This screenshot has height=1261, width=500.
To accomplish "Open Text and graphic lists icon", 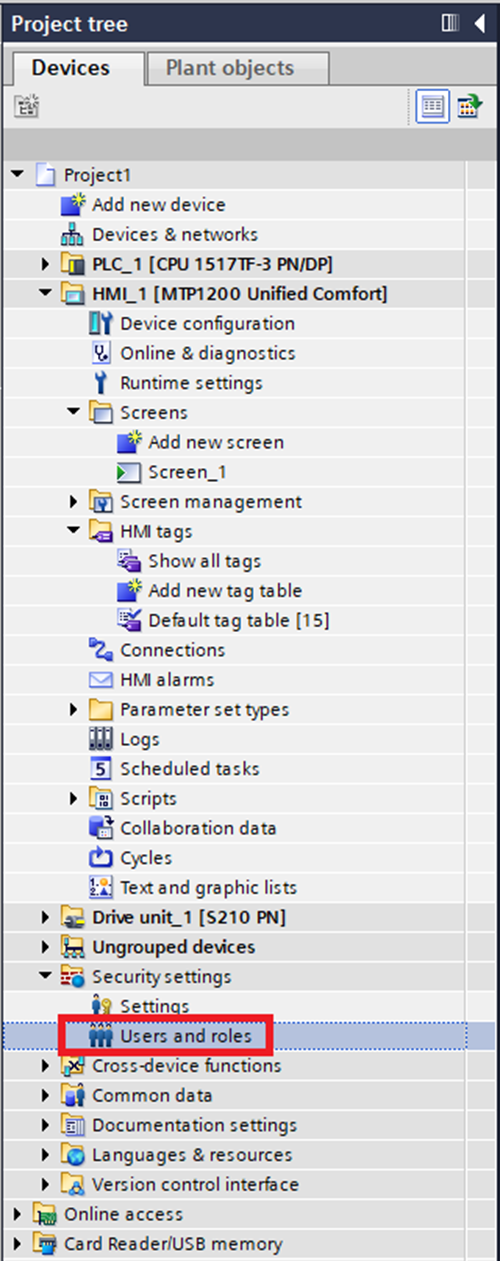I will pos(102,887).
